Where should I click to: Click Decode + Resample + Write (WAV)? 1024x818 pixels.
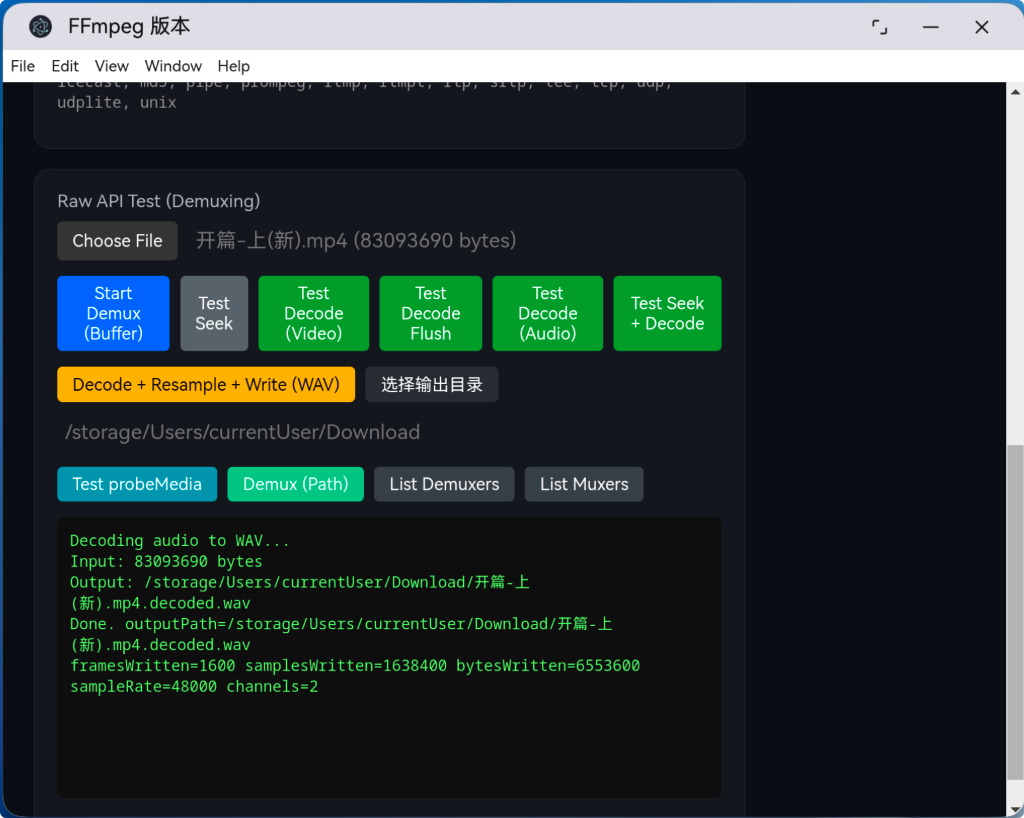(x=206, y=385)
